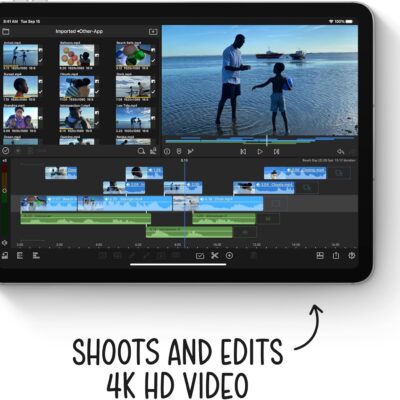
Task: Select the first long green audio clip
Action: click(x=86, y=219)
